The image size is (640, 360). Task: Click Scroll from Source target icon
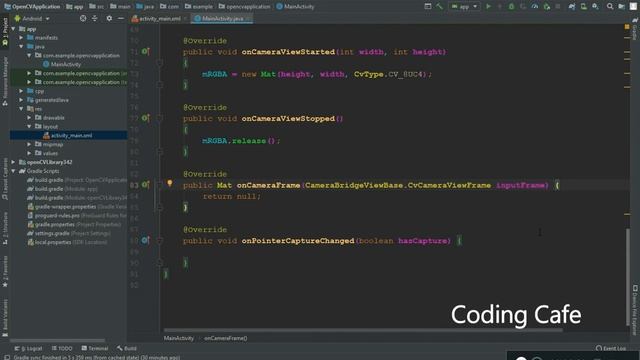(x=83, y=18)
